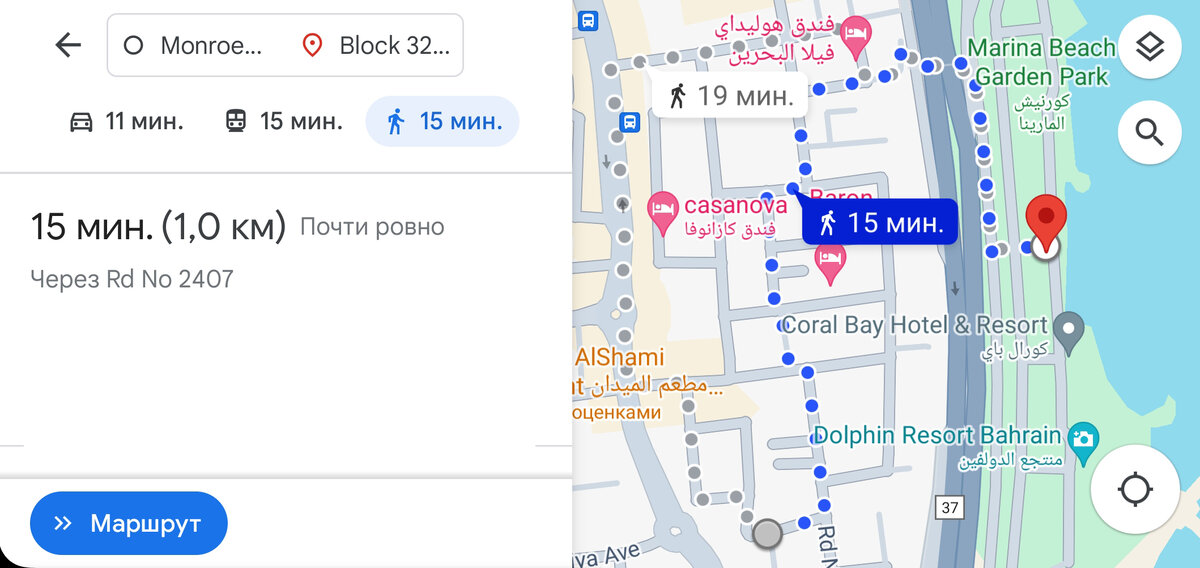Tap the red destination pin

1046,222
